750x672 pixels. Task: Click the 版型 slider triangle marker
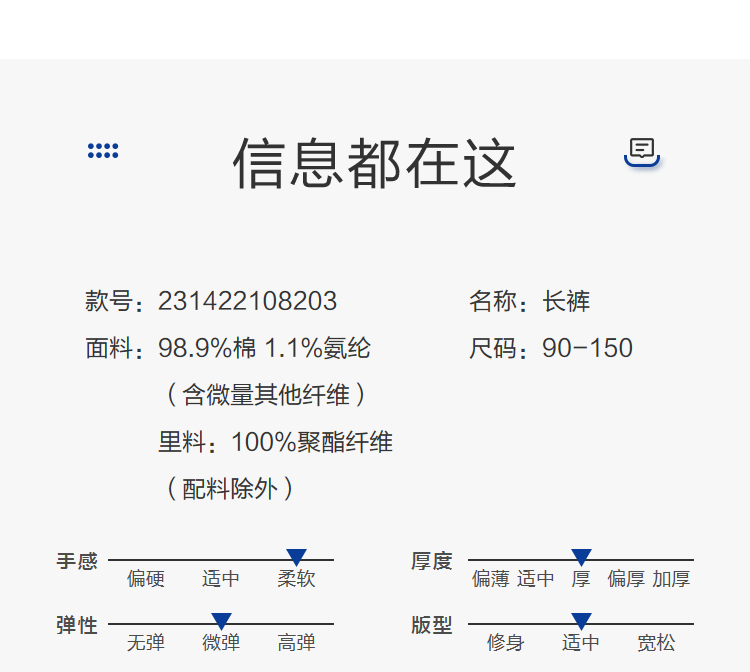coord(581,621)
